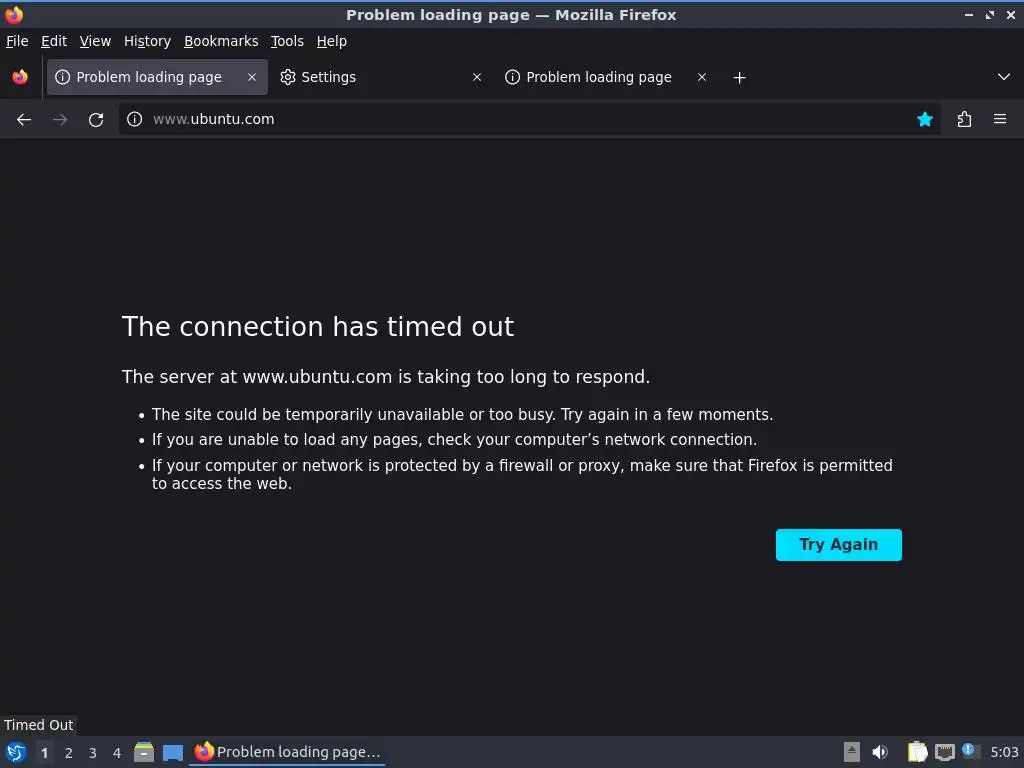Open the update notifier tray icon

click(x=970, y=751)
